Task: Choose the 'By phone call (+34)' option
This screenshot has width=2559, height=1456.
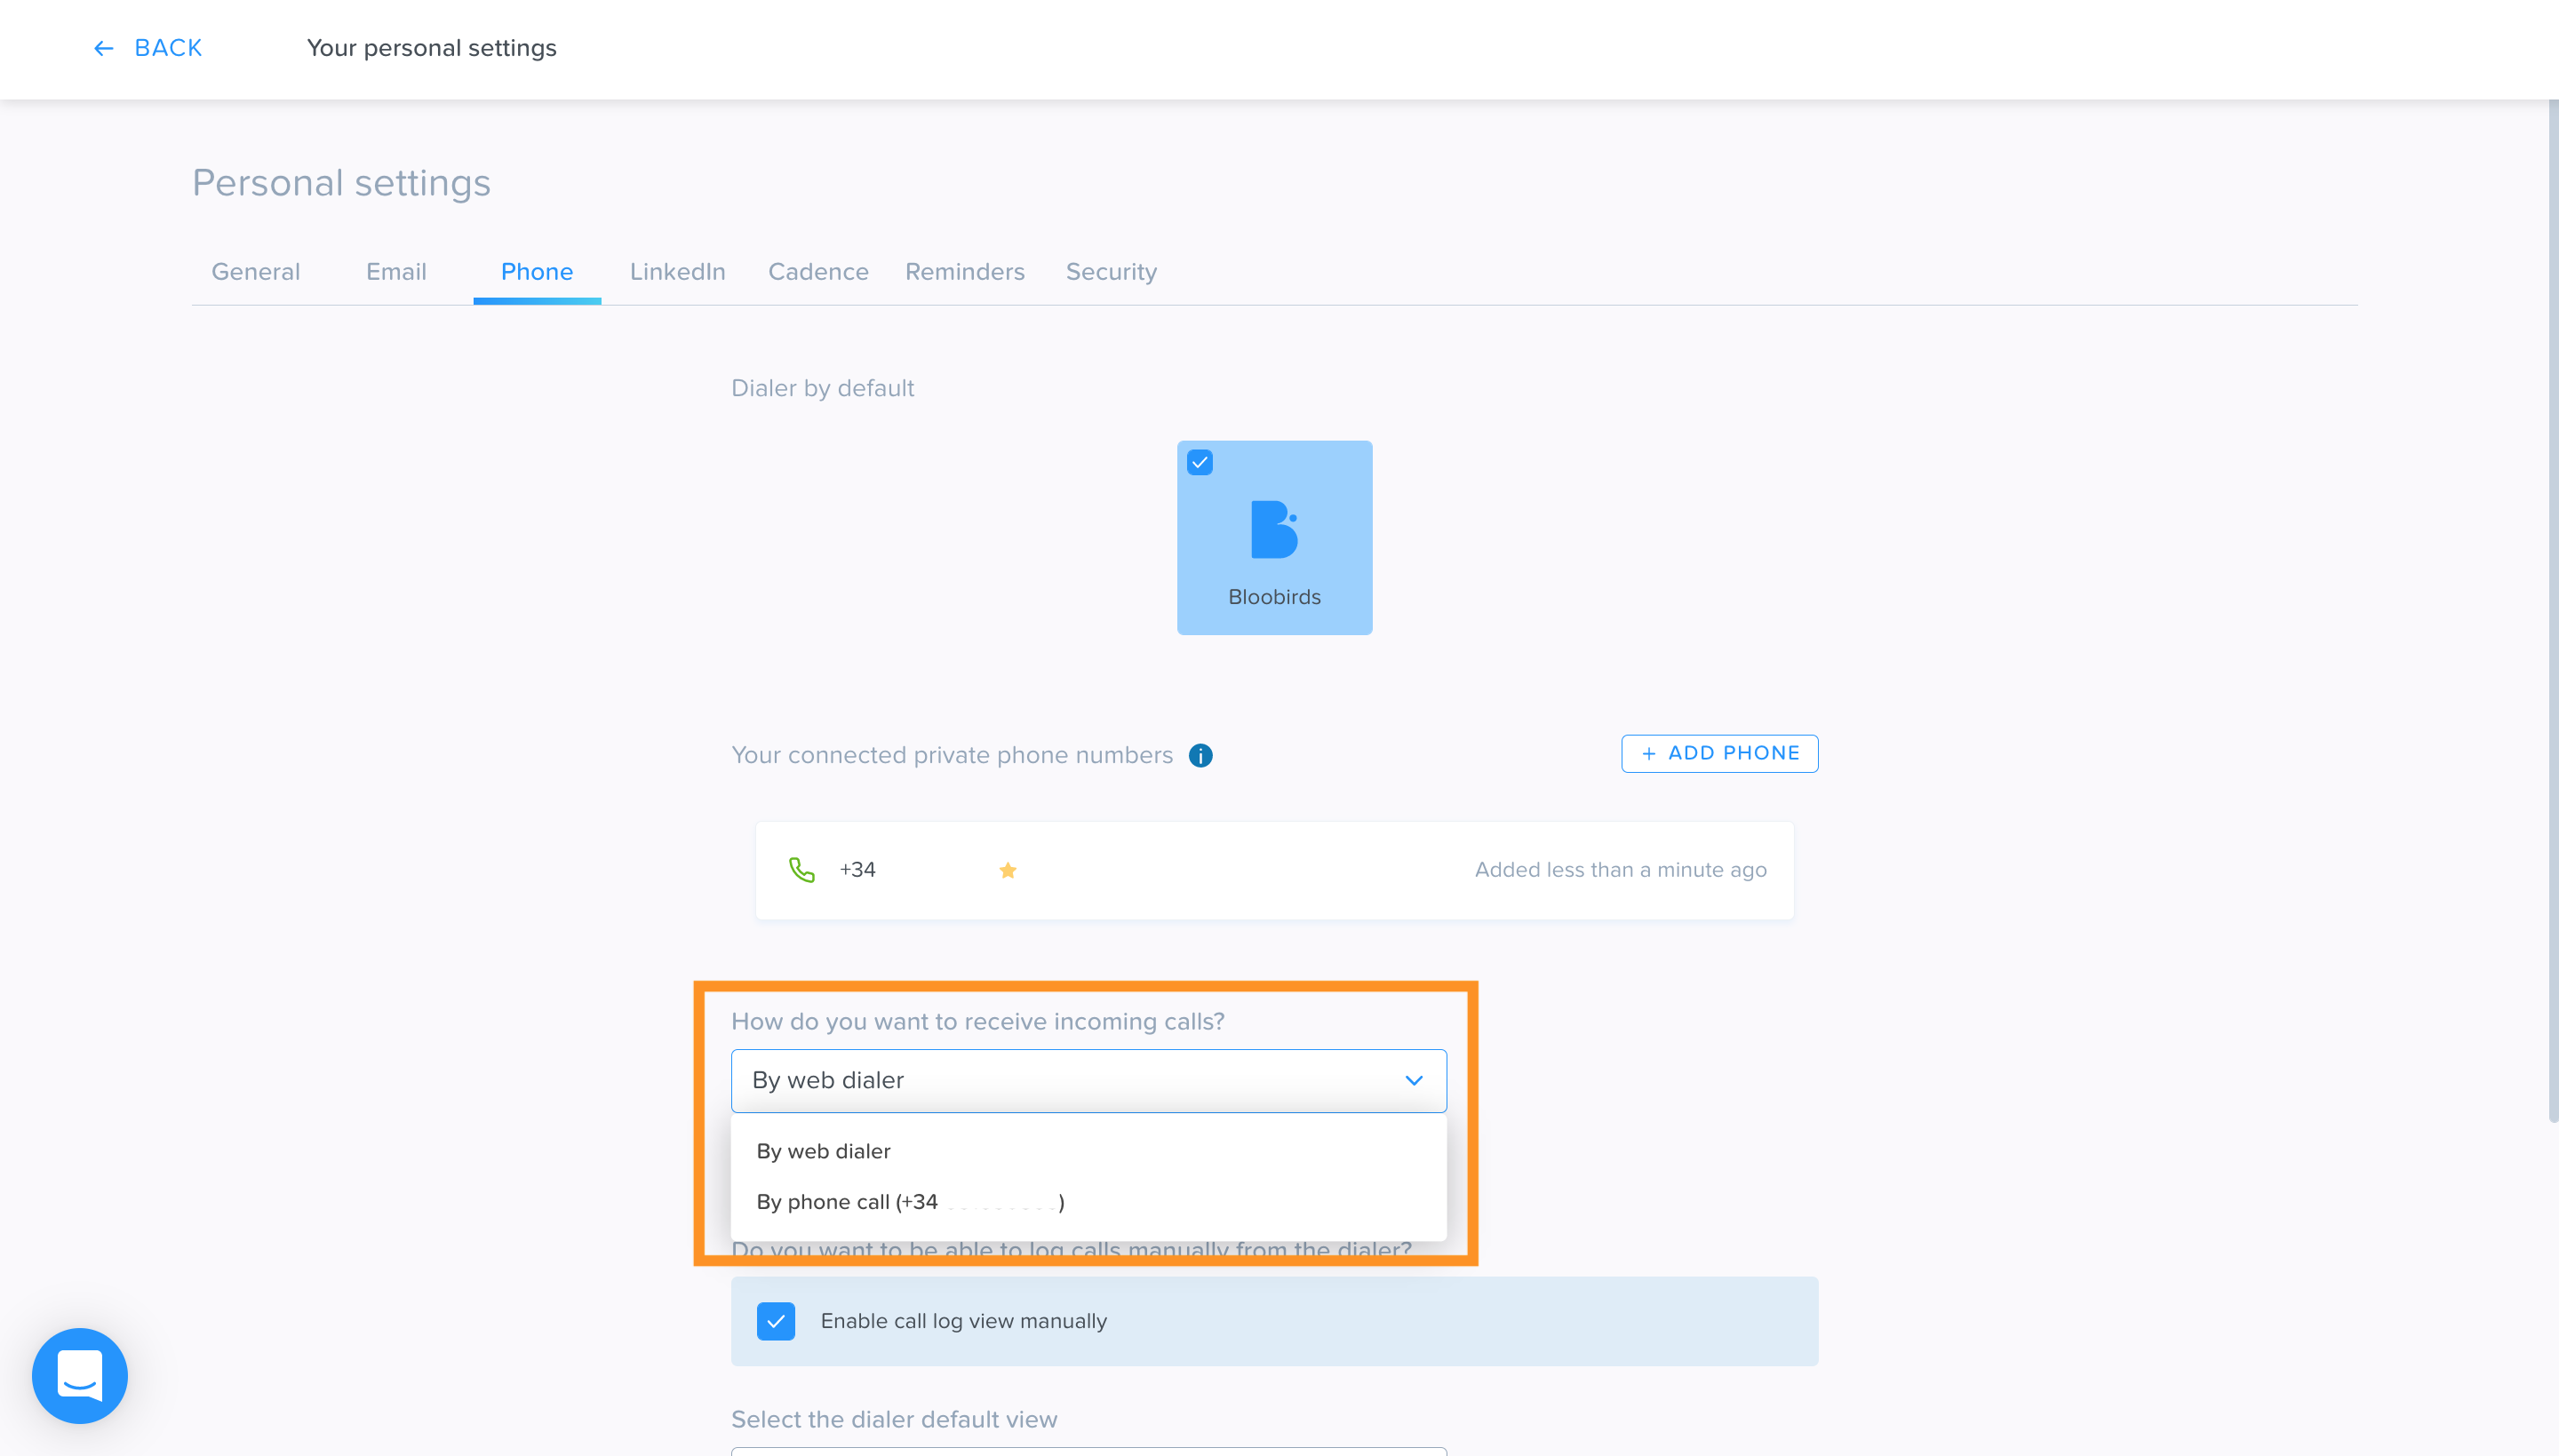Action: pos(1088,1202)
